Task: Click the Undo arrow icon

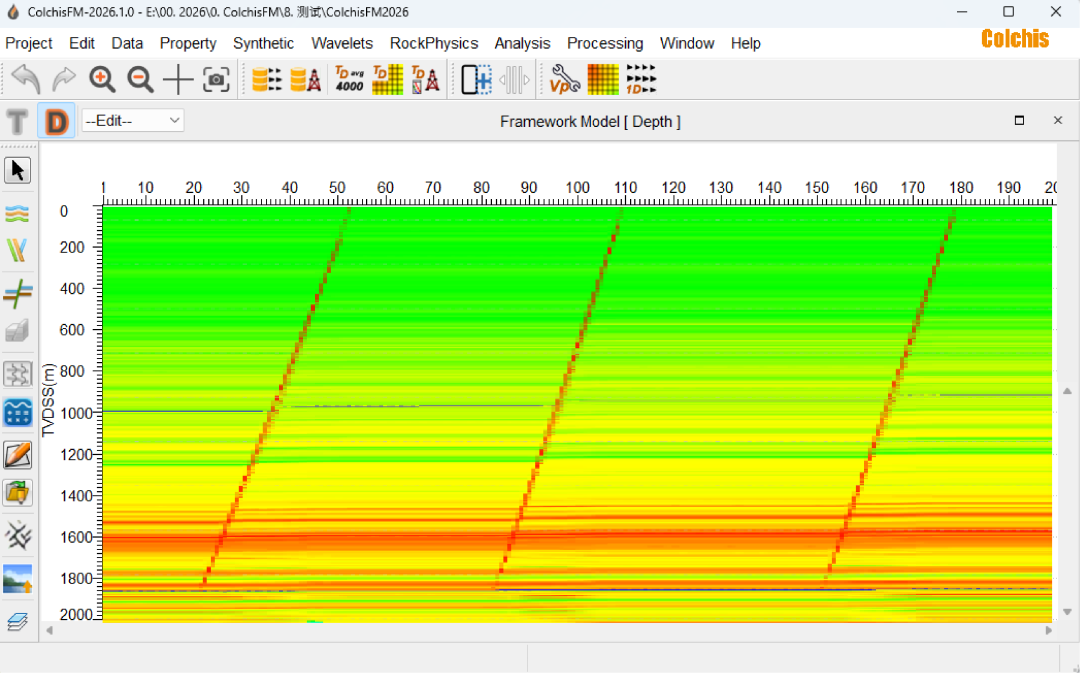Action: click(x=26, y=80)
